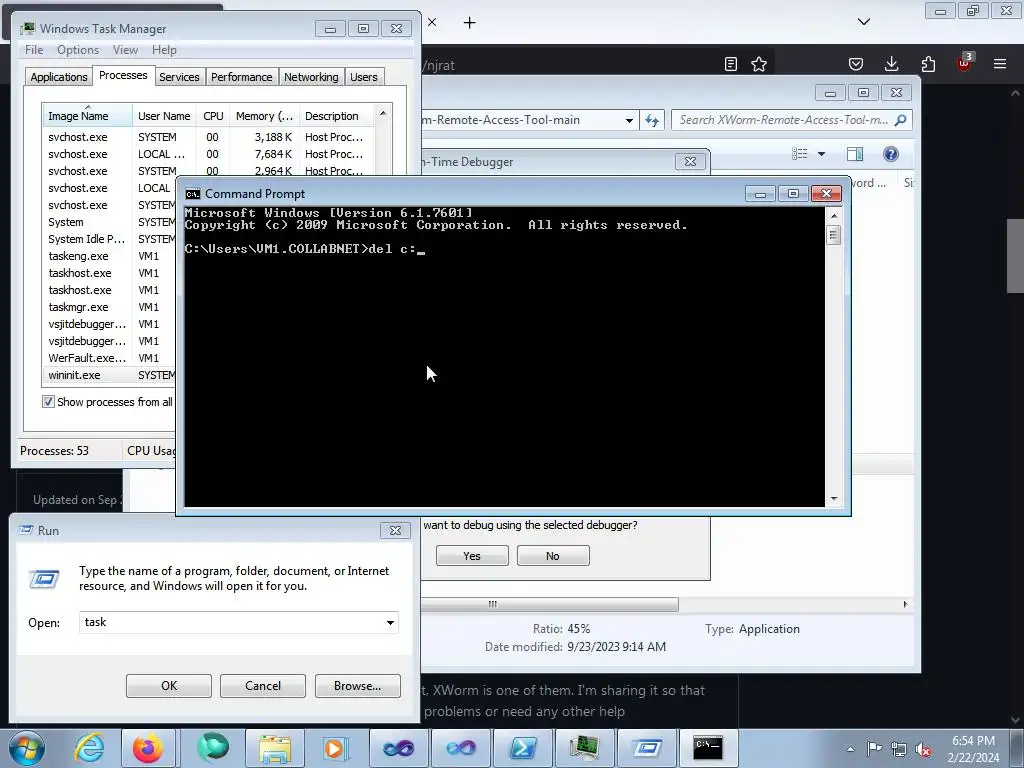Sort processes by Image Name column
This screenshot has height=768, width=1024.
click(88, 116)
